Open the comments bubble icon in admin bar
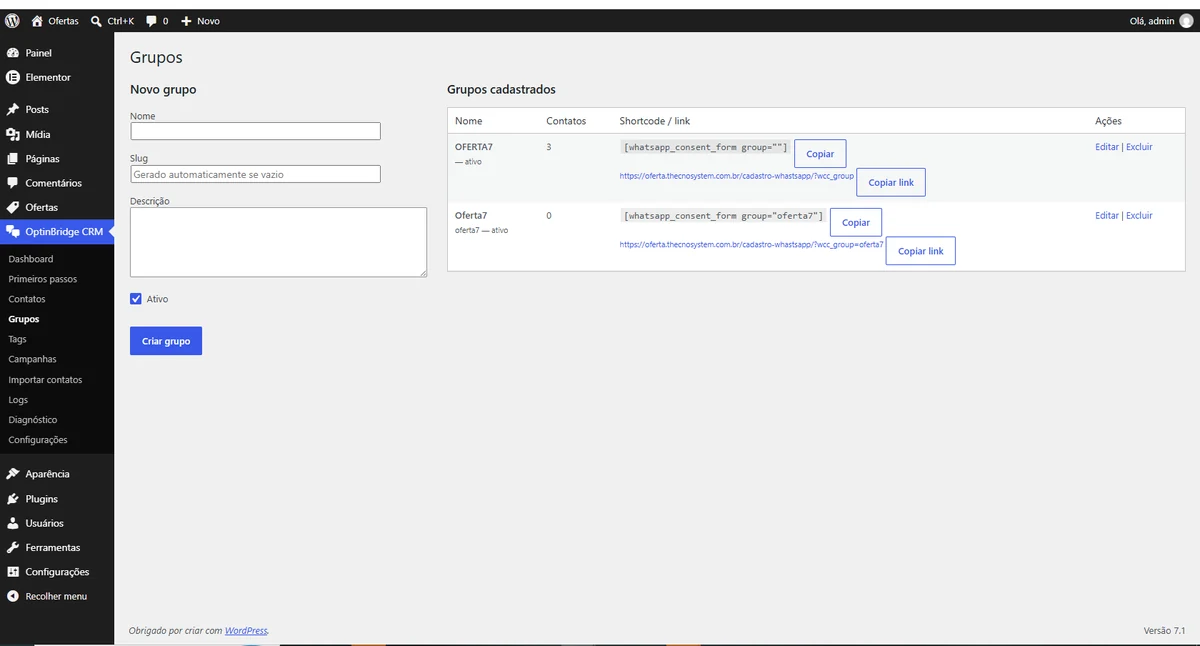1200x646 pixels. [151, 20]
